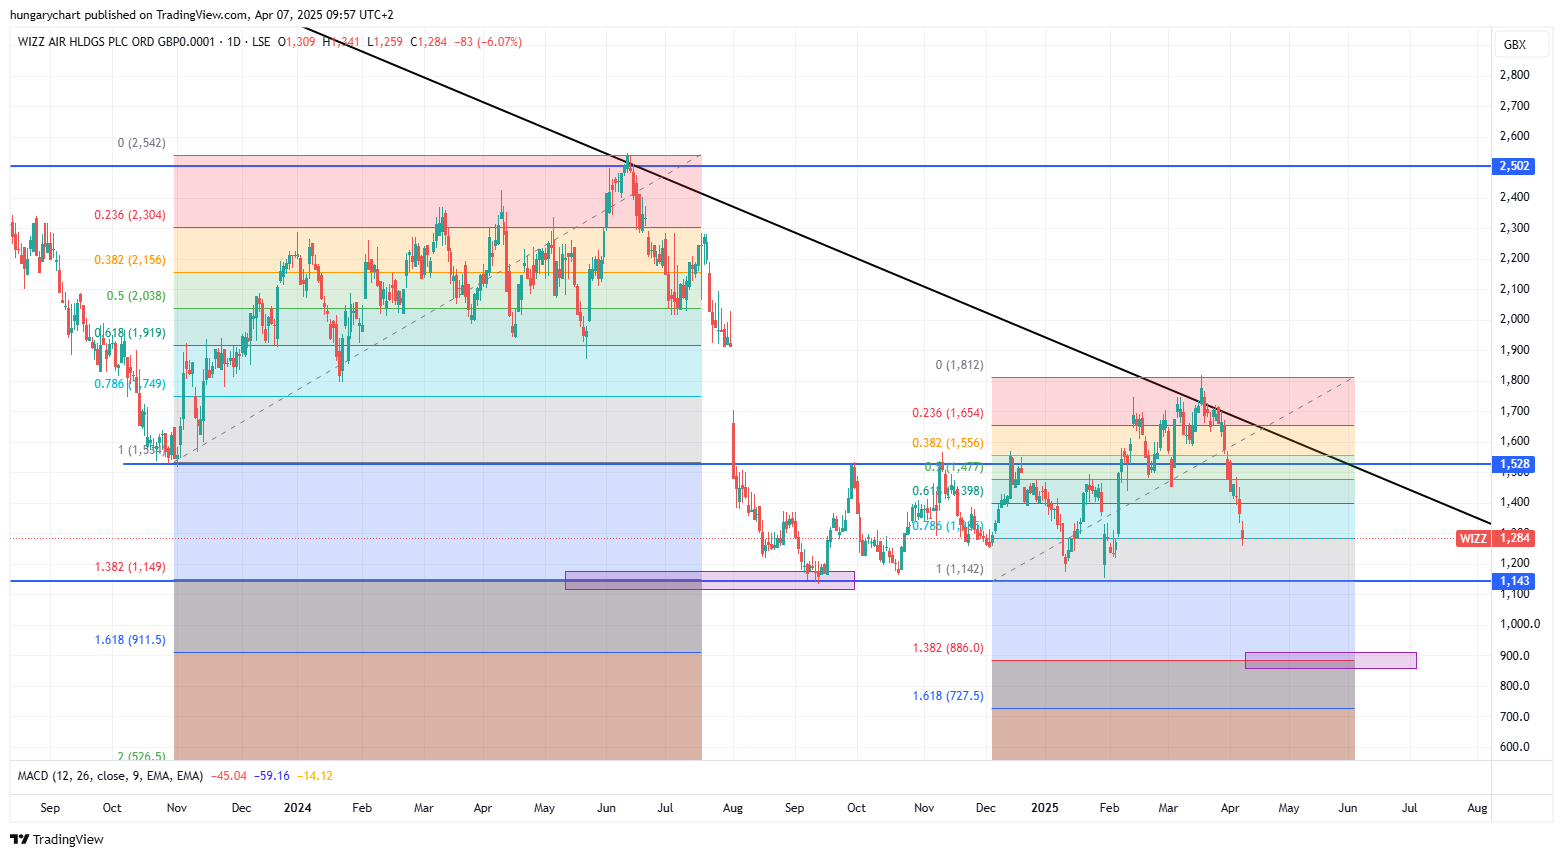Select Fibonacci label 1.382 (886.0)
This screenshot has height=857, width=1563.
pyautogui.click(x=948, y=648)
